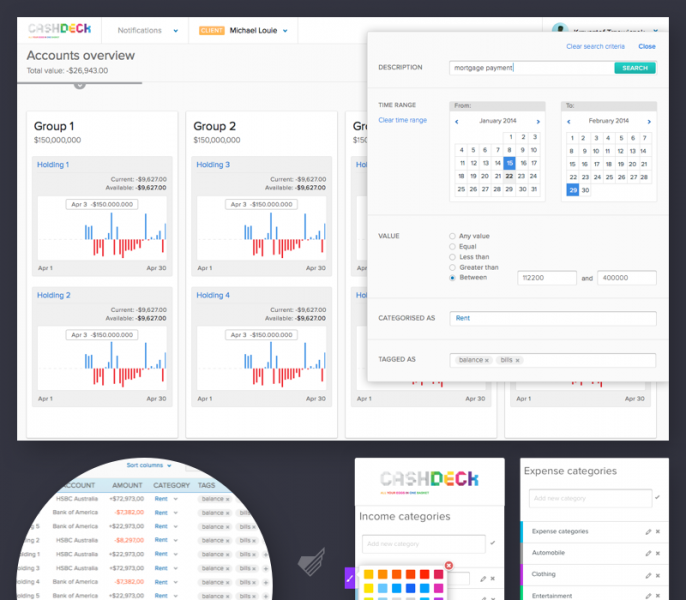Remove the bills tag in Tagged As field
Image resolution: width=686 pixels, height=600 pixels.
click(x=518, y=360)
